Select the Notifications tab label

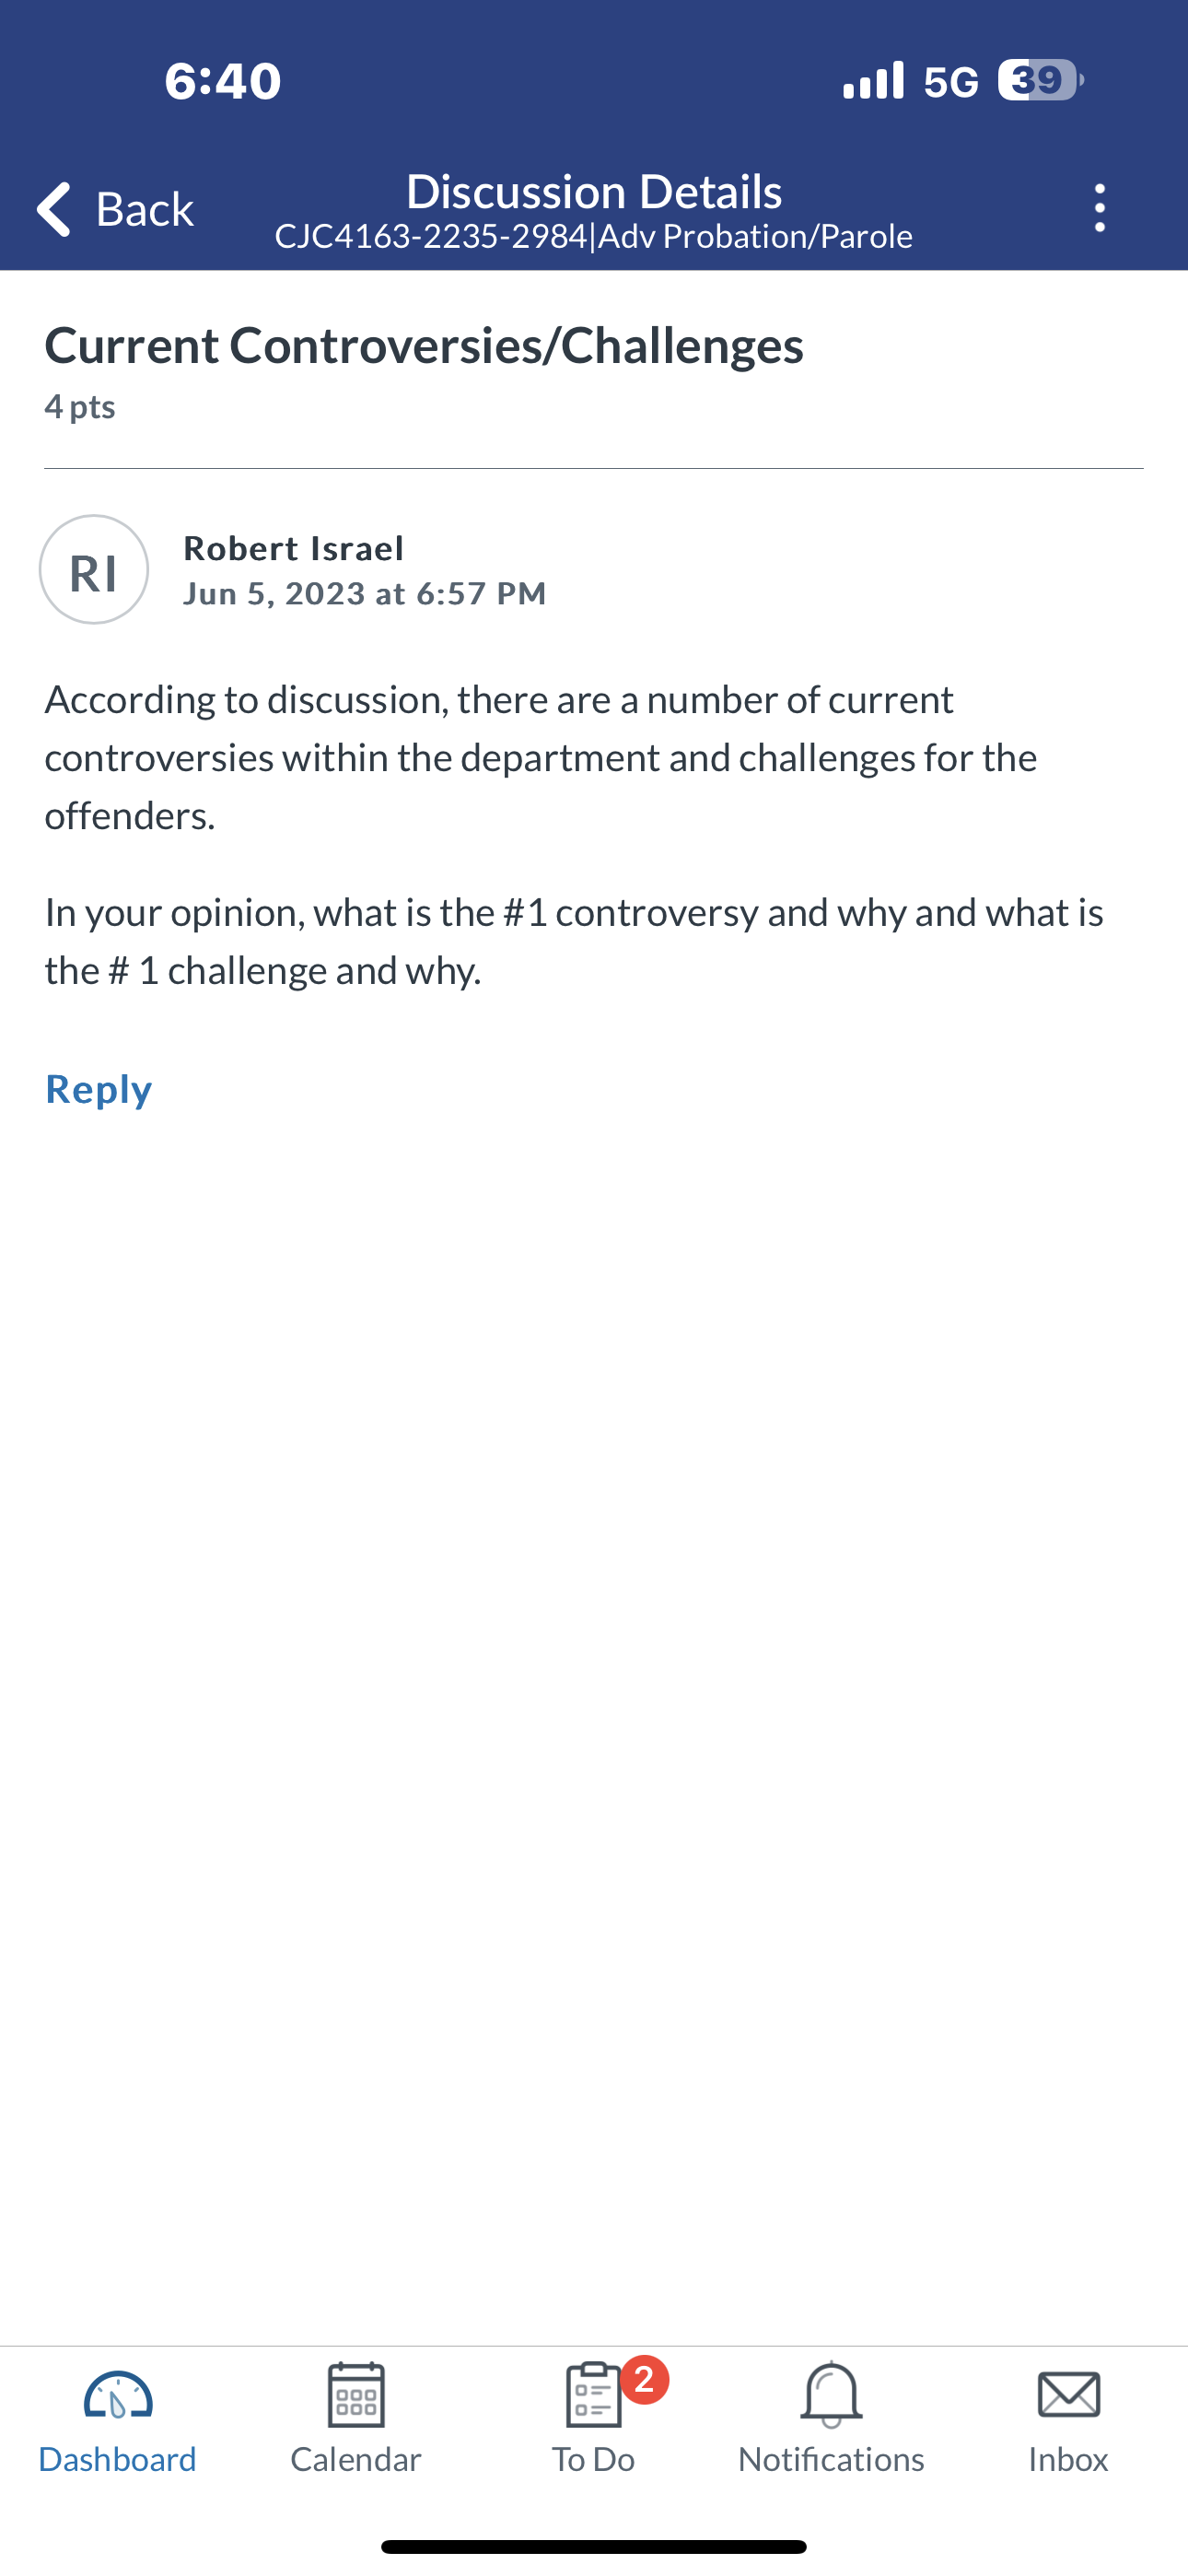[x=831, y=2459]
